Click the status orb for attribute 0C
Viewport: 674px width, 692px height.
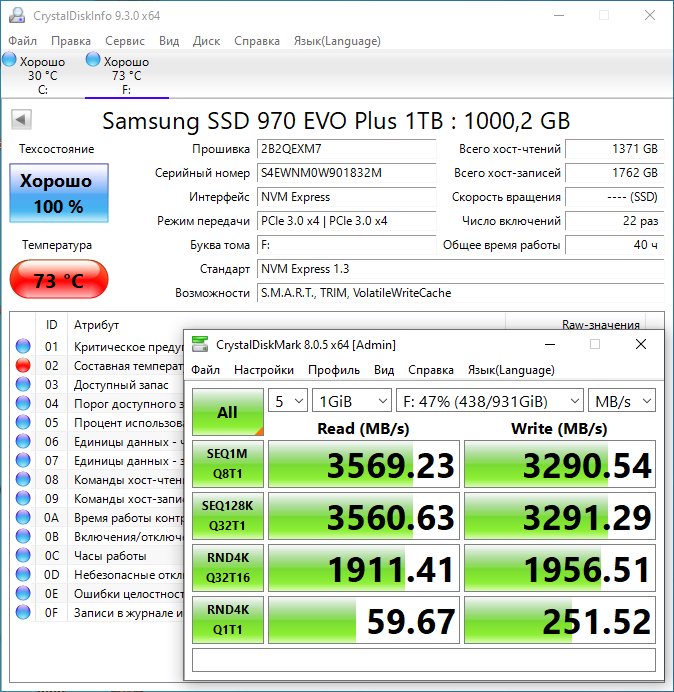[23, 555]
